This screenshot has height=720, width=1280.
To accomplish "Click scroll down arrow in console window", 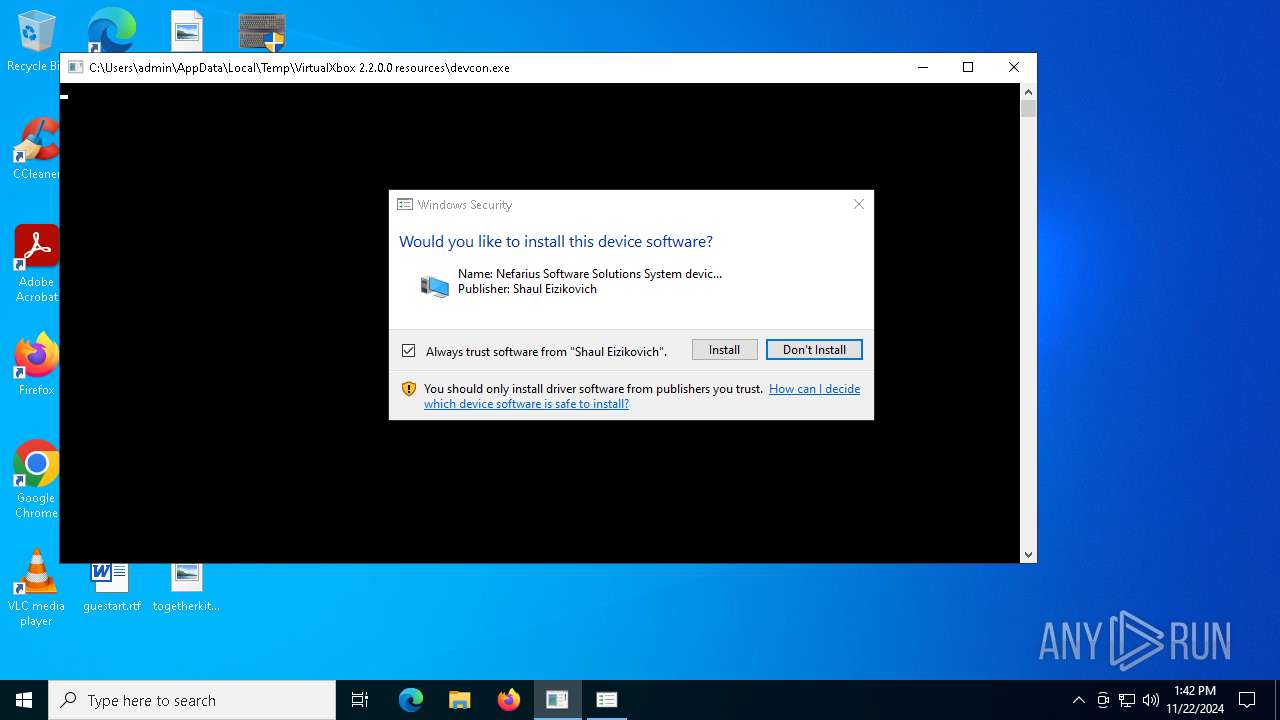I will point(1028,555).
